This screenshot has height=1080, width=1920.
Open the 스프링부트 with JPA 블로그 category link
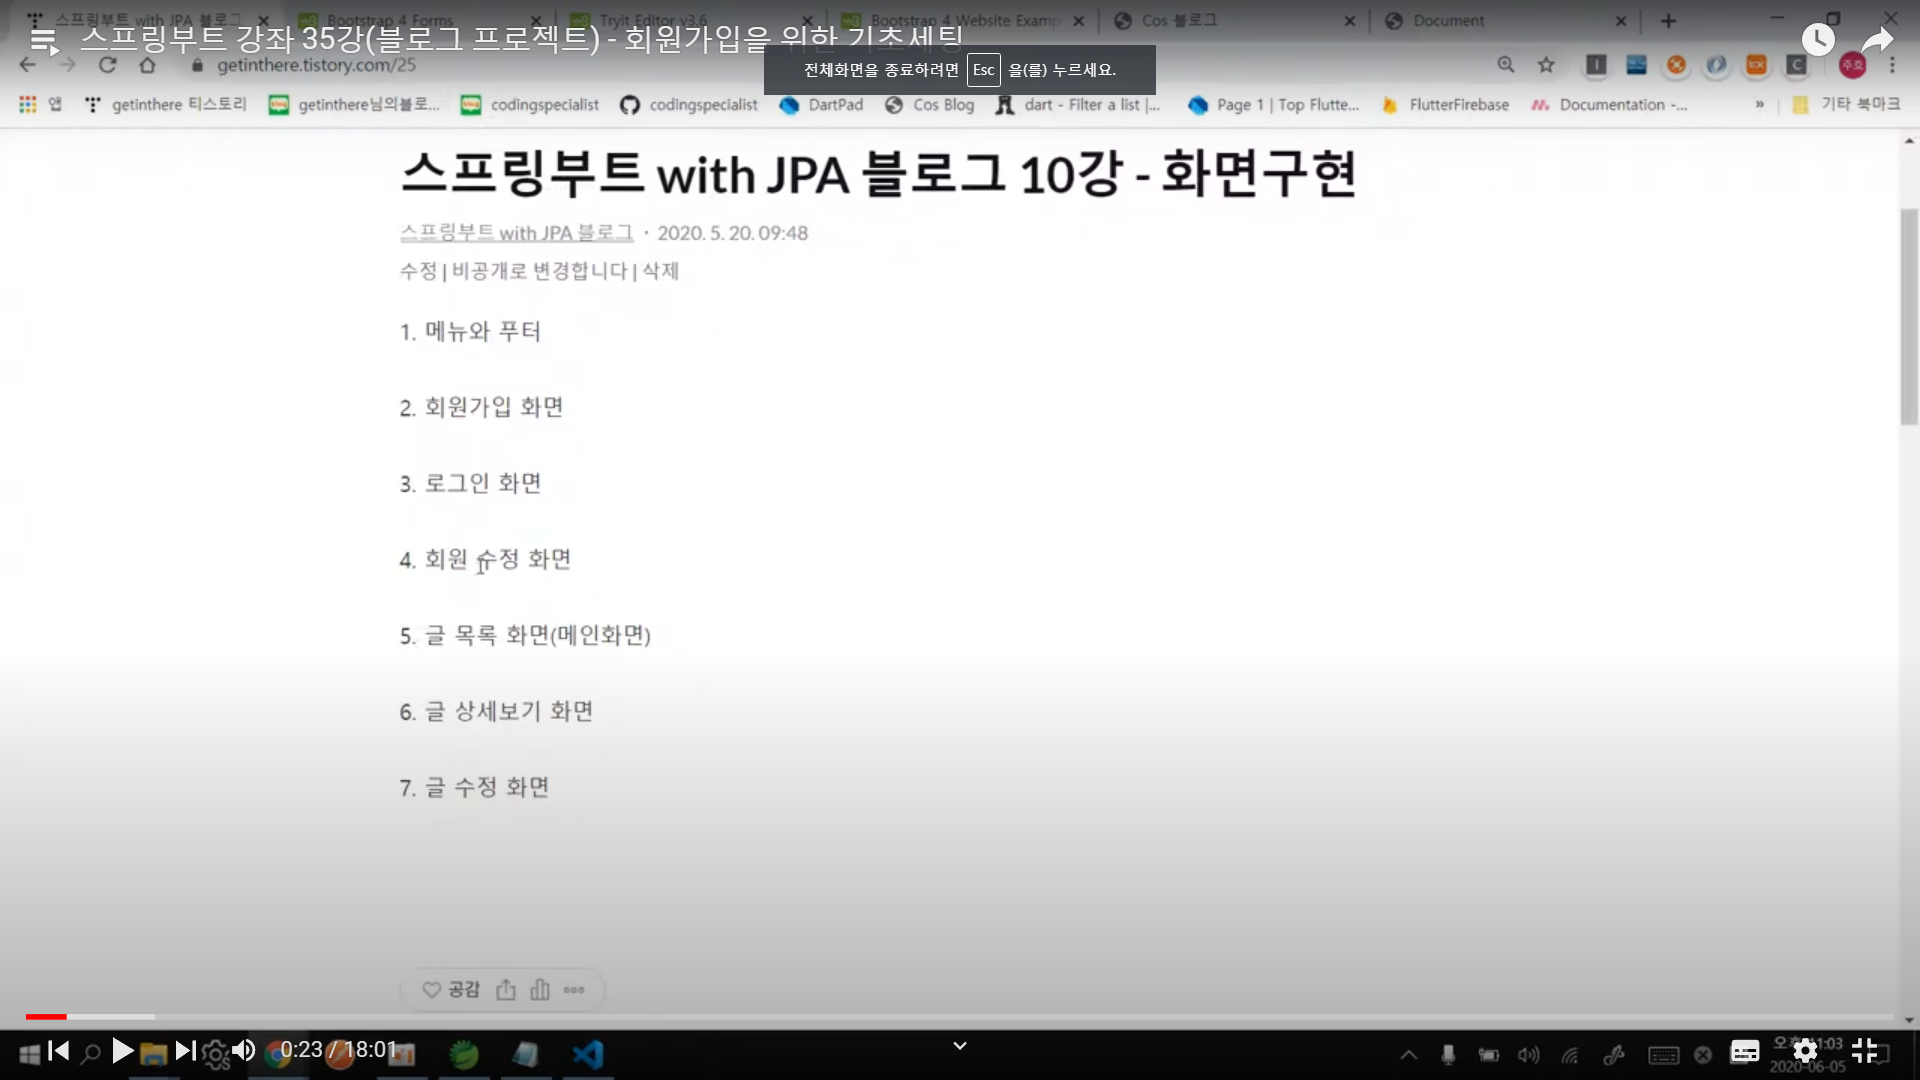[516, 233]
